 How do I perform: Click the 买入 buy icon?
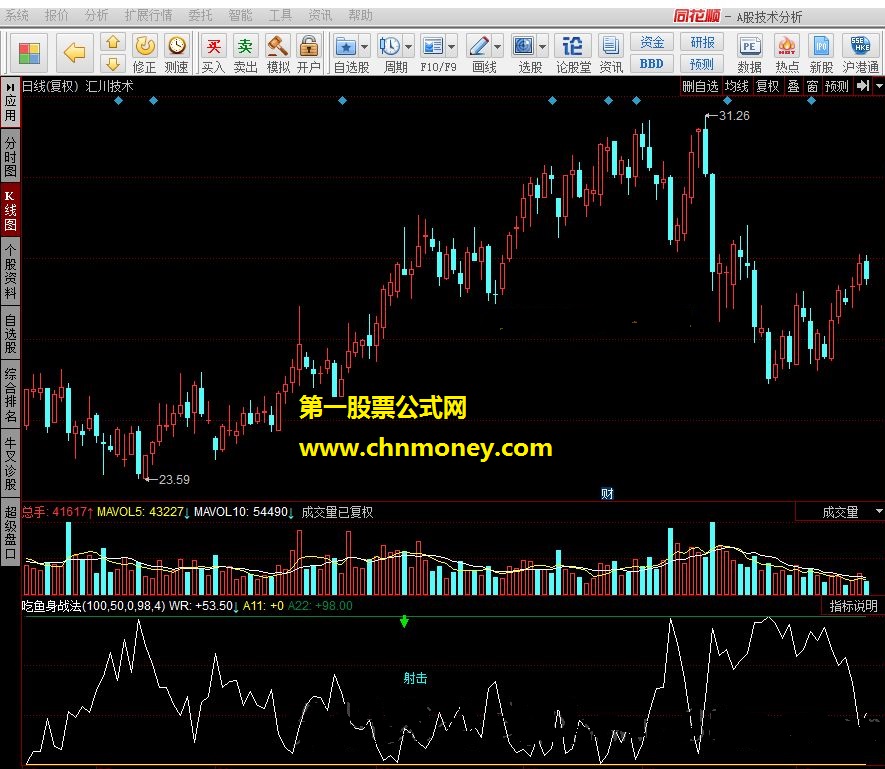(x=213, y=45)
